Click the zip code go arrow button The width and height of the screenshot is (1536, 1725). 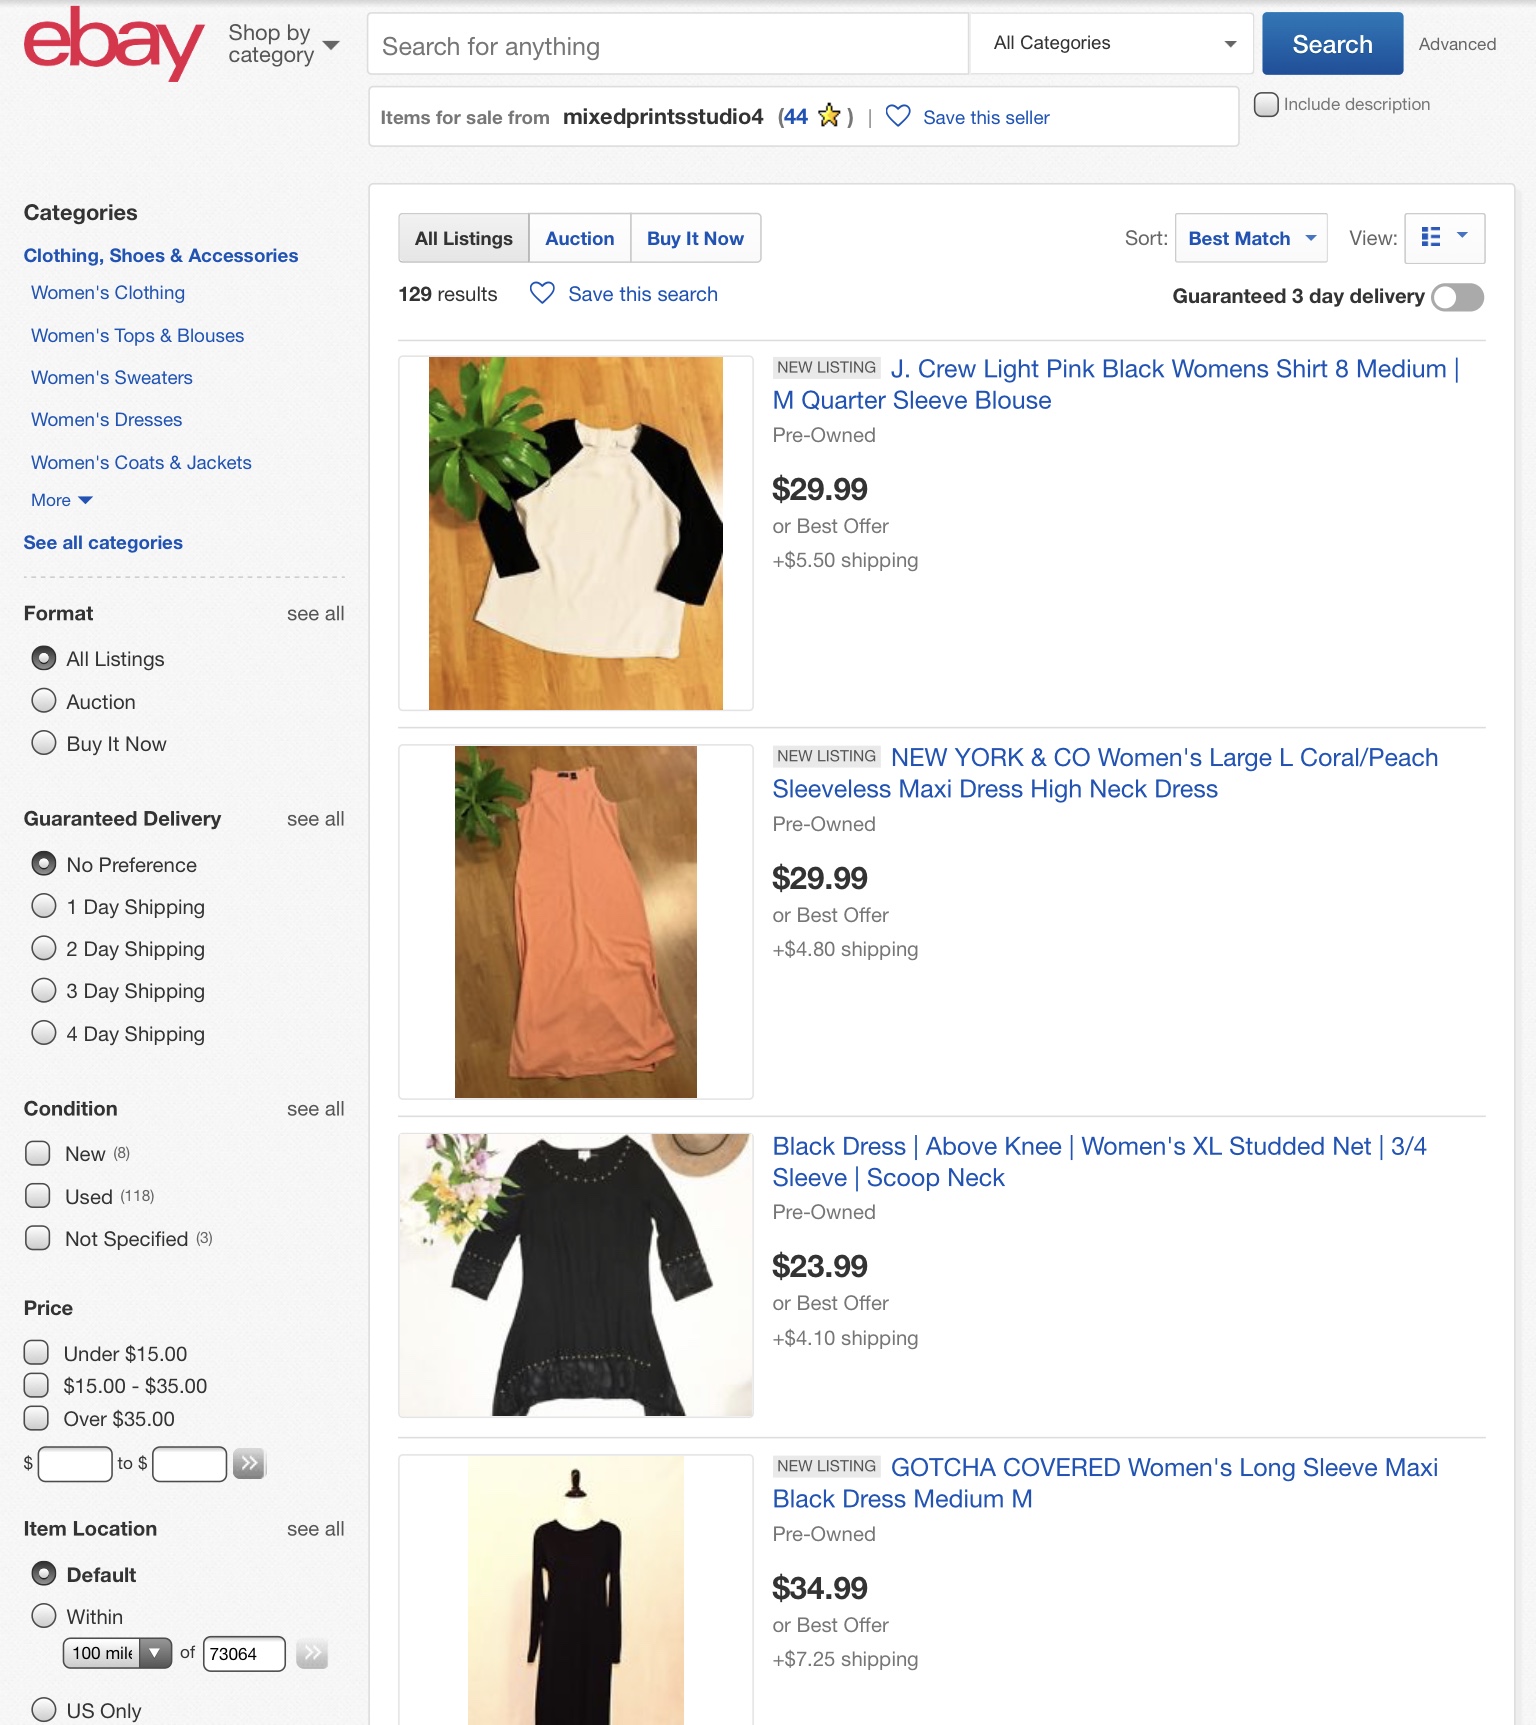tap(312, 1653)
